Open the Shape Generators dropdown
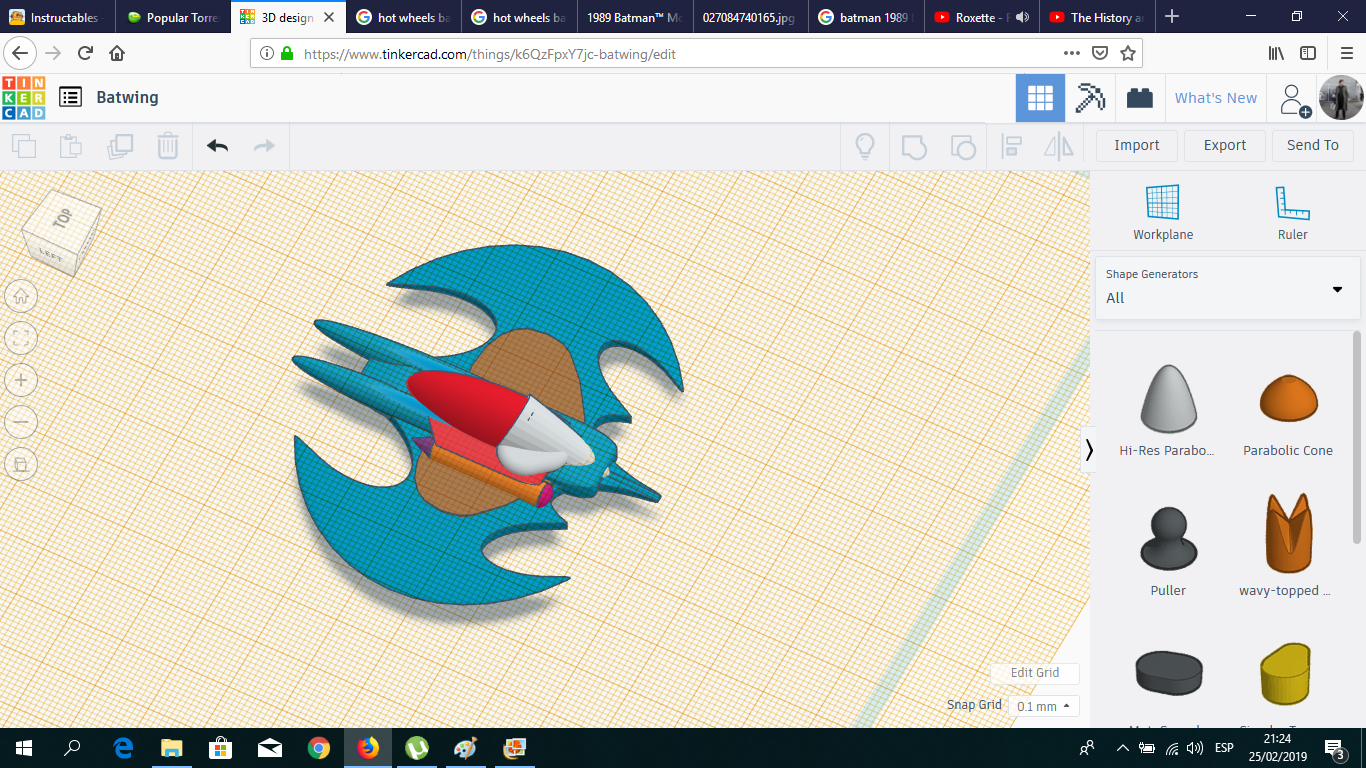 [x=1227, y=288]
